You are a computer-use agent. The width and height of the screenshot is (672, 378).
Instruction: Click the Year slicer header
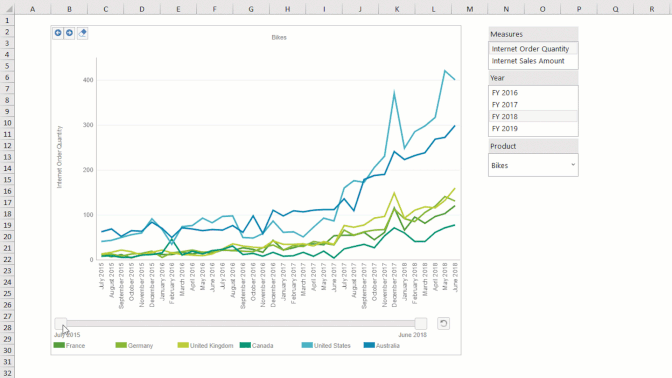(533, 78)
